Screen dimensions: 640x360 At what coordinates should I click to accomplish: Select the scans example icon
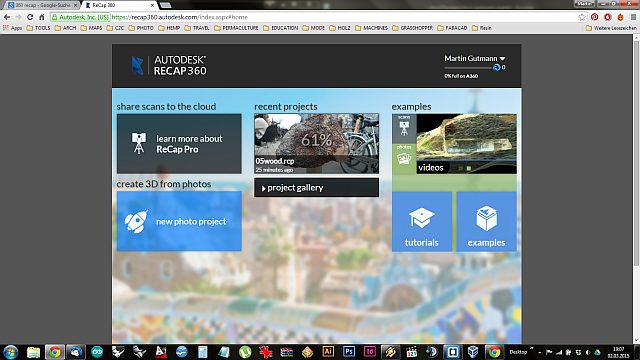pyautogui.click(x=404, y=128)
